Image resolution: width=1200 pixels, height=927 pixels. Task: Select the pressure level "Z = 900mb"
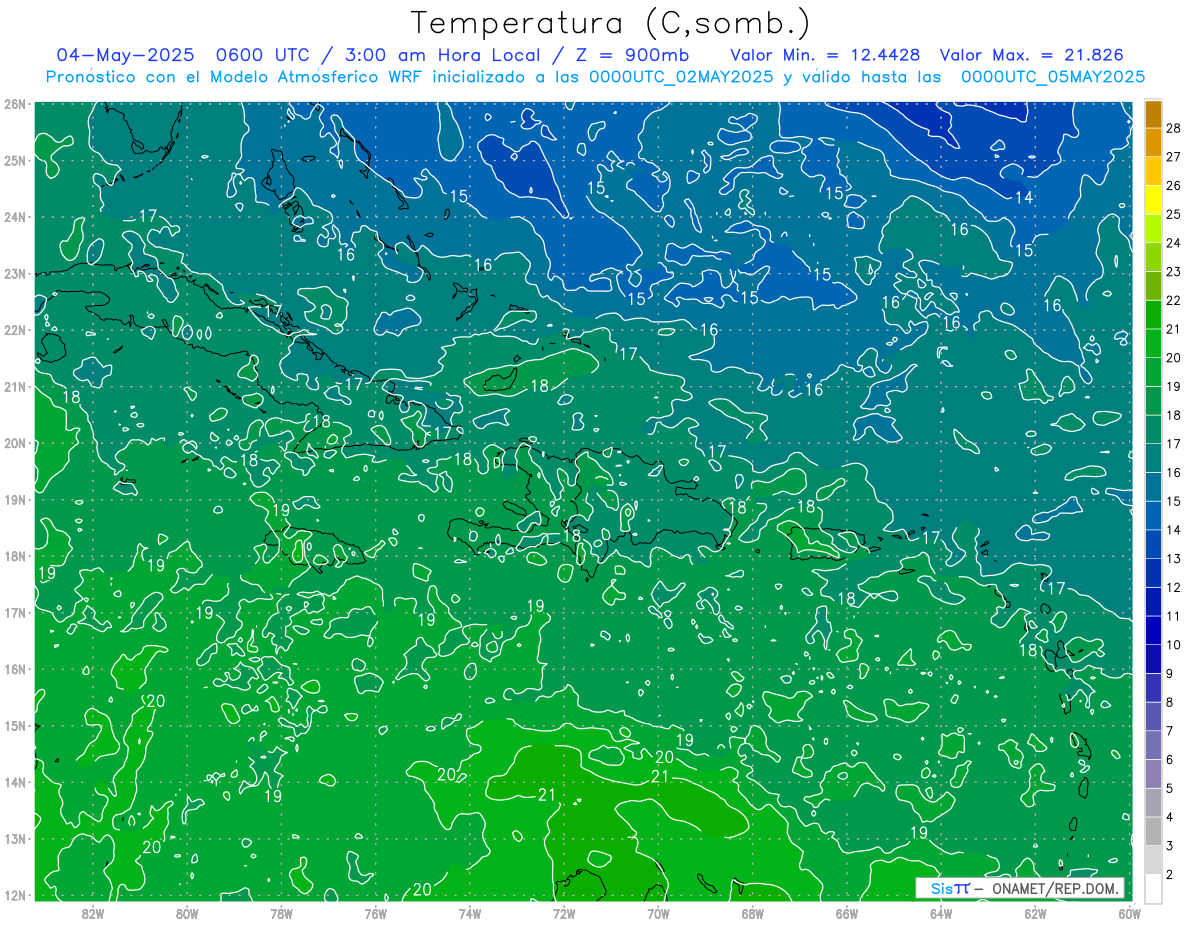pos(630,55)
